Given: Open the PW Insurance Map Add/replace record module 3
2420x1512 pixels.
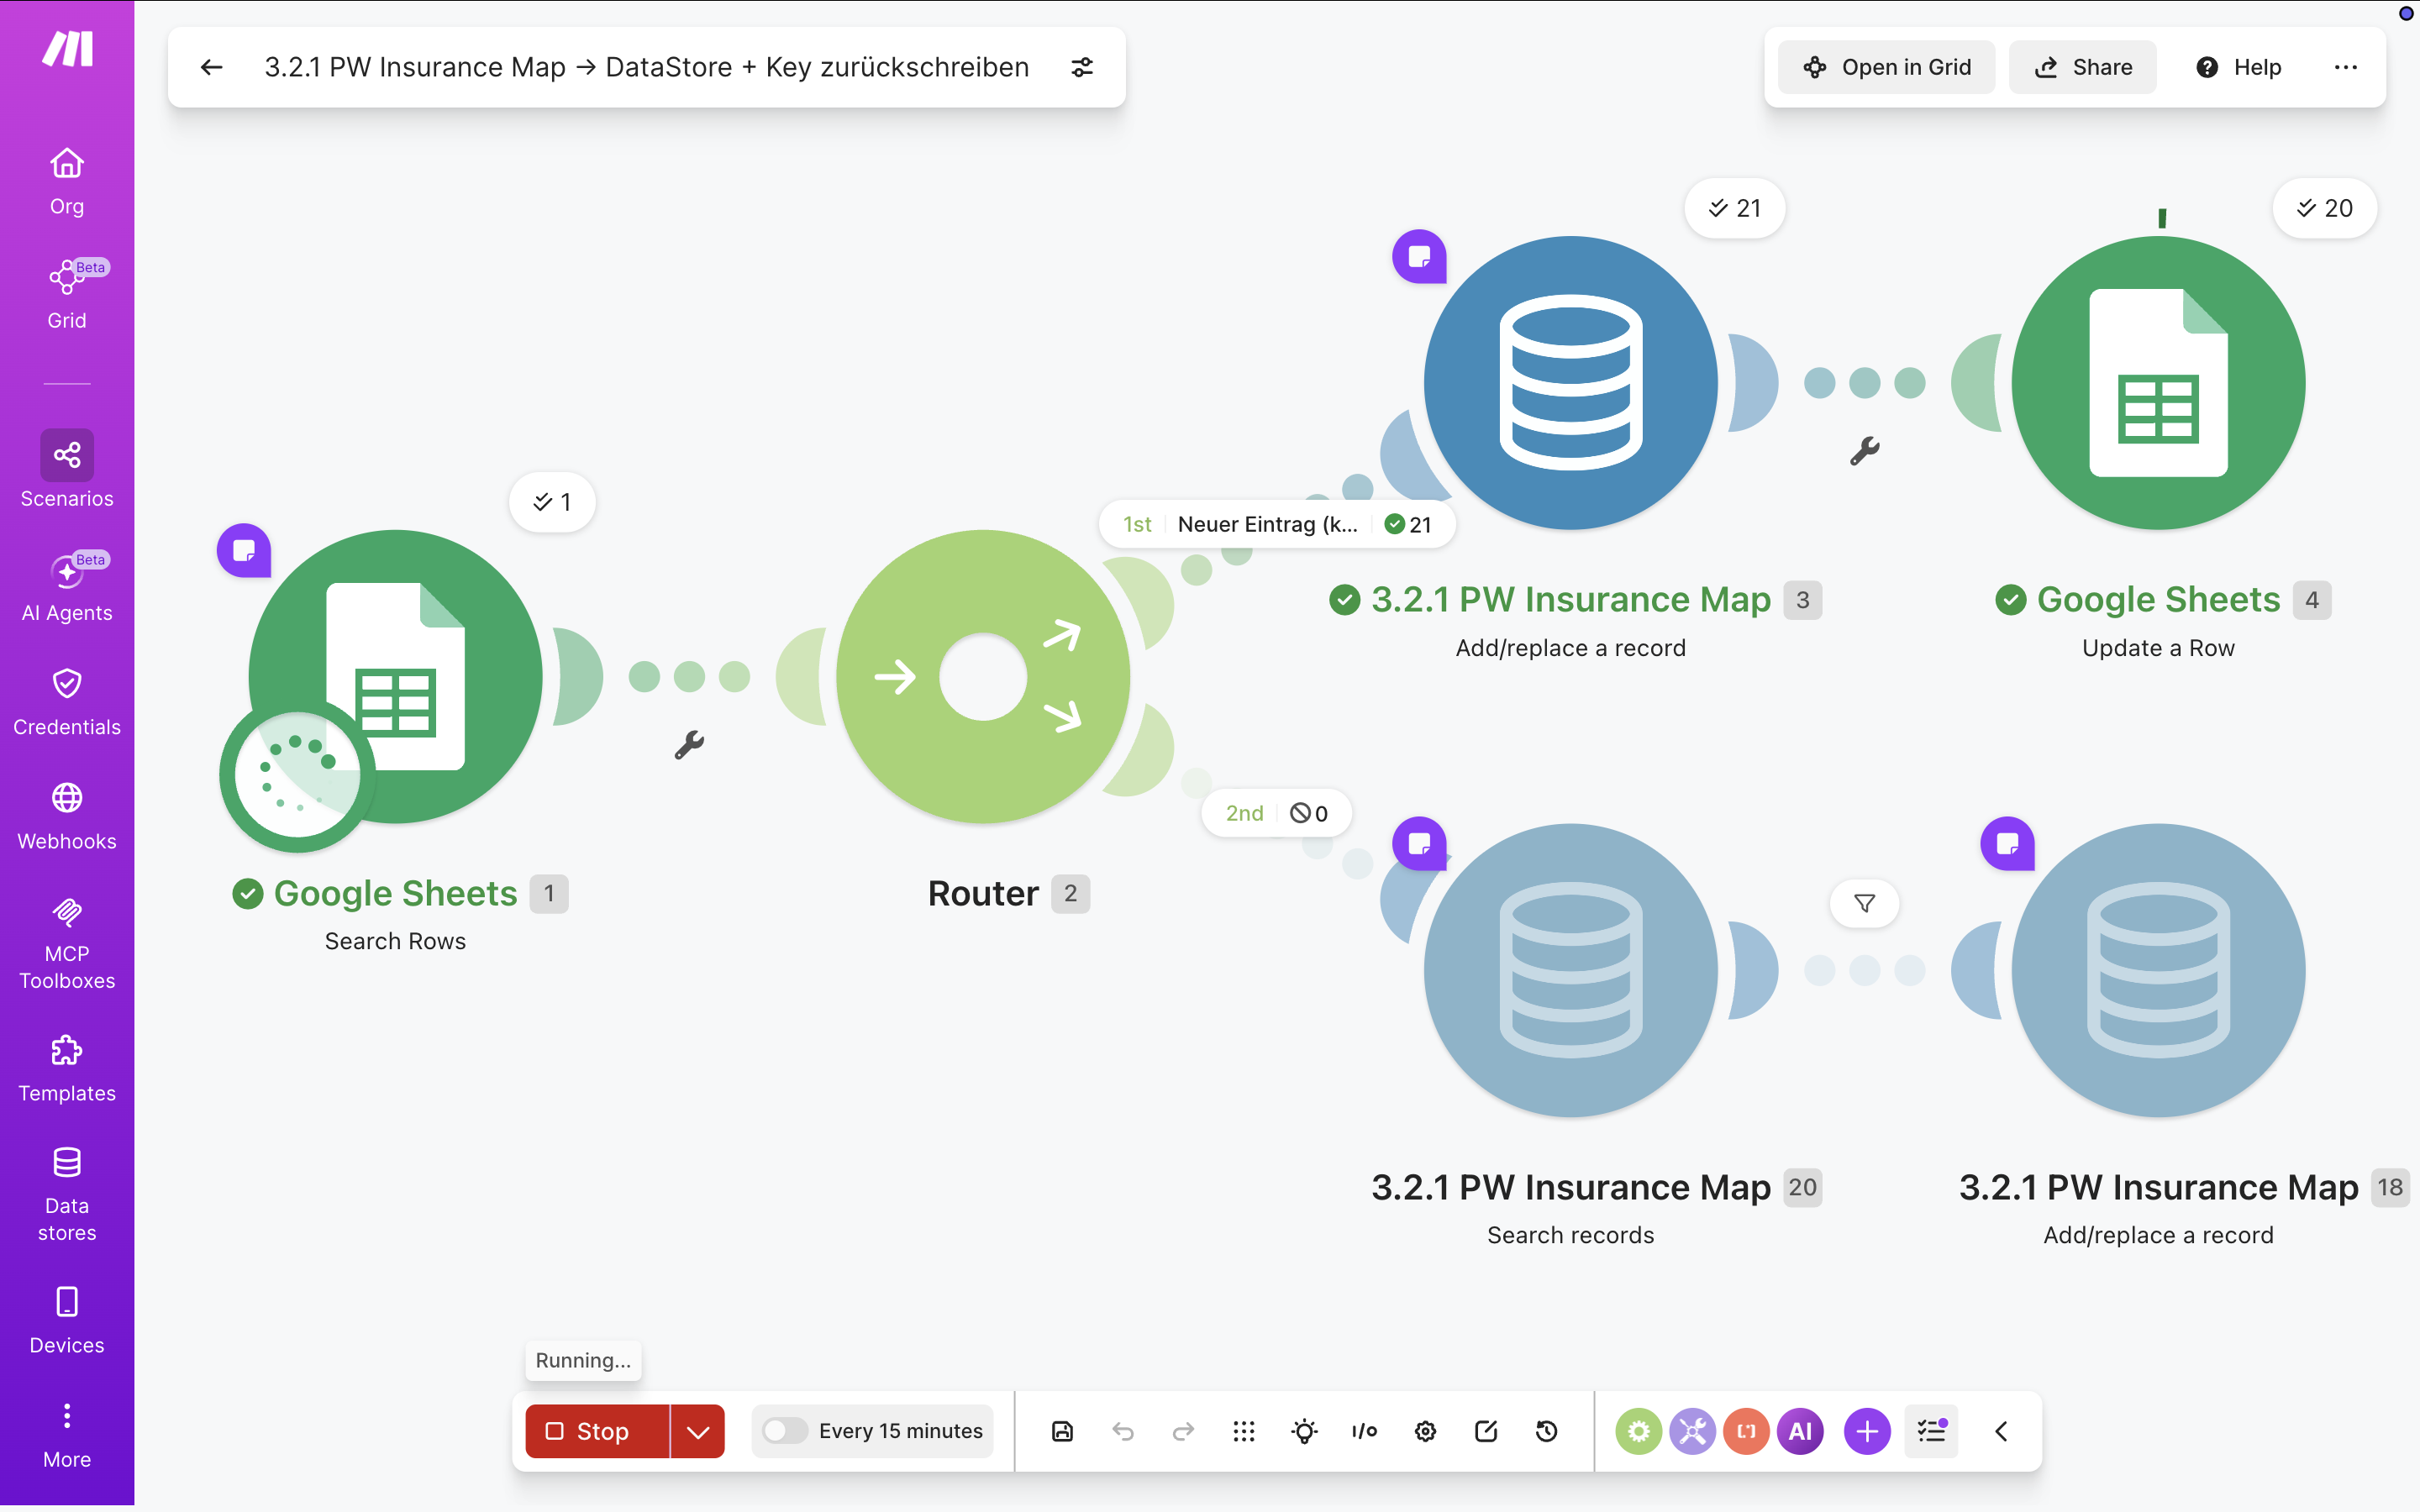Looking at the screenshot, I should pyautogui.click(x=1571, y=383).
